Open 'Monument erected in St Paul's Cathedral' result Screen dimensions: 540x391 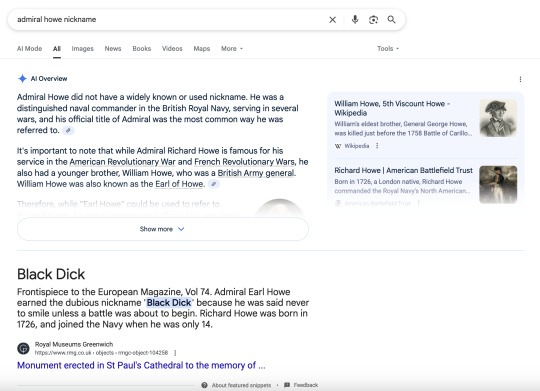tap(141, 365)
